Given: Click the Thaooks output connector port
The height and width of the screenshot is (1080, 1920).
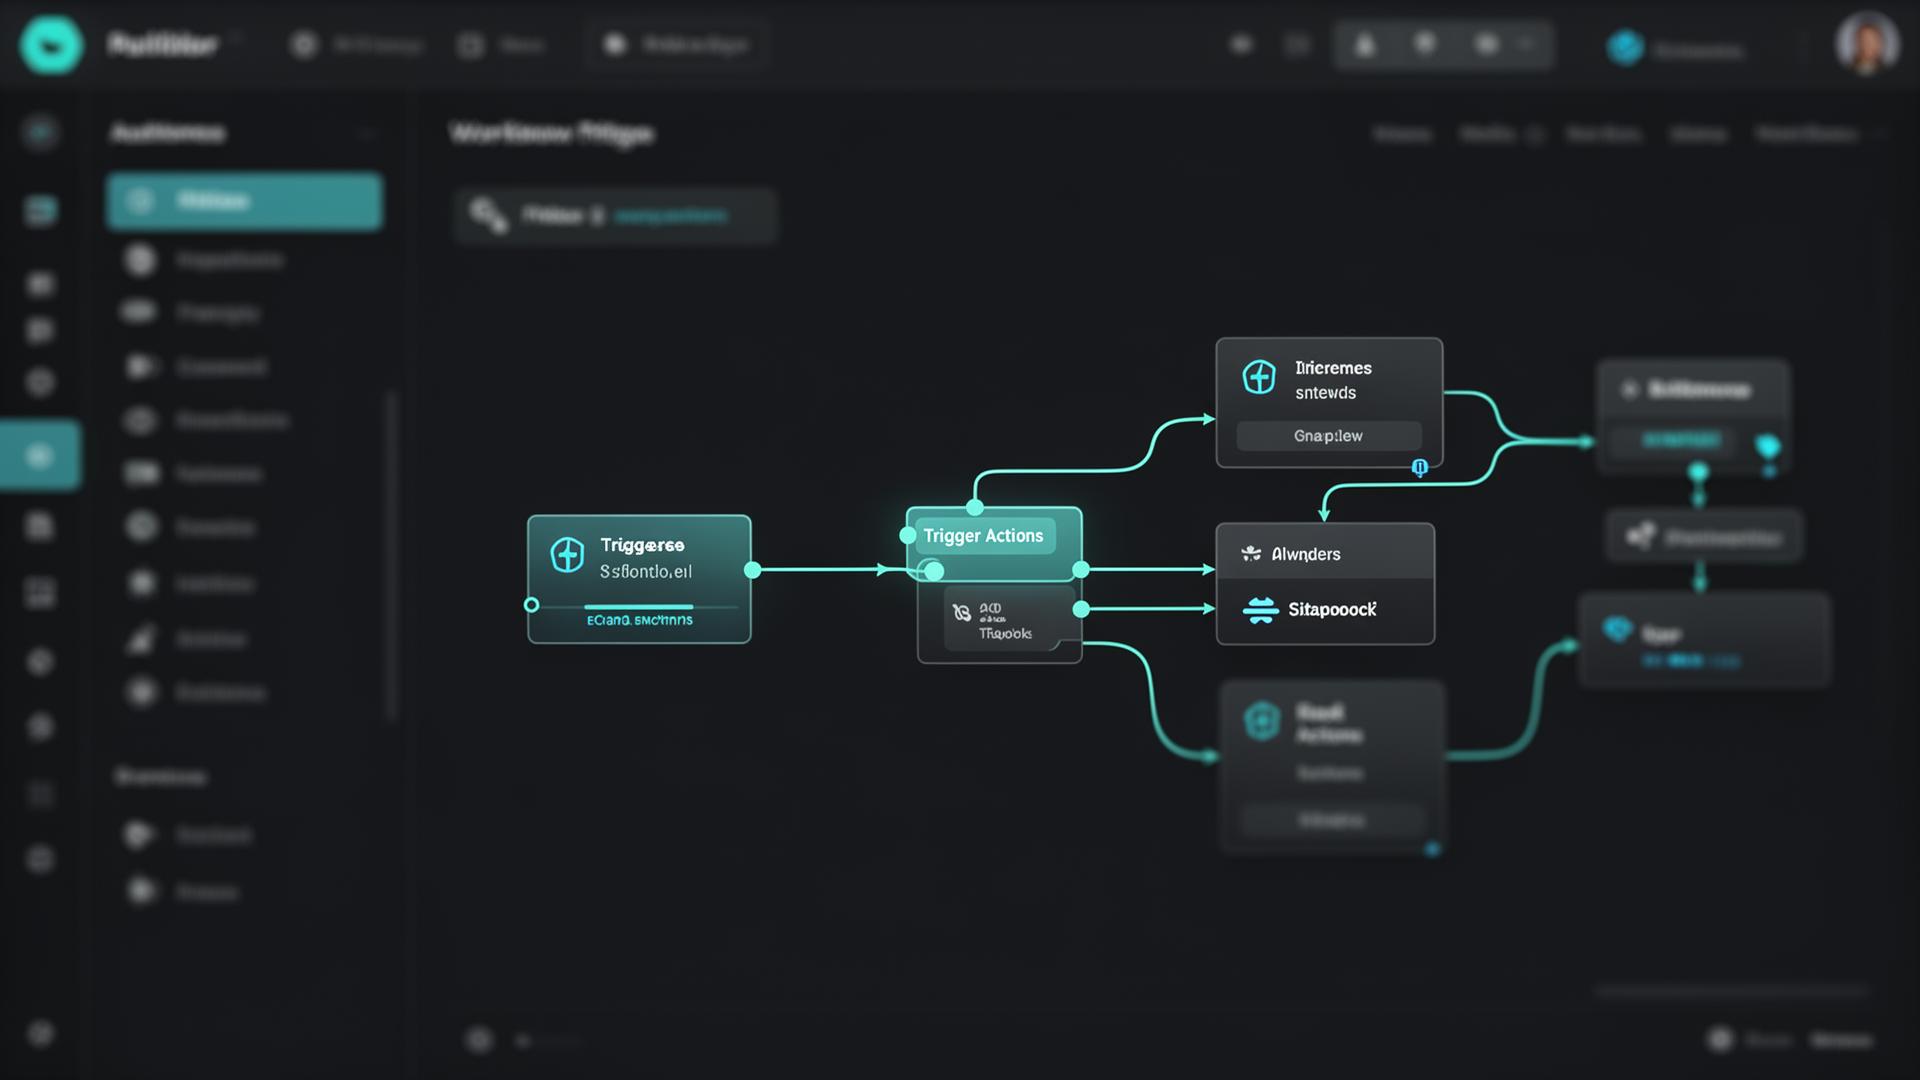Looking at the screenshot, I should (1081, 609).
